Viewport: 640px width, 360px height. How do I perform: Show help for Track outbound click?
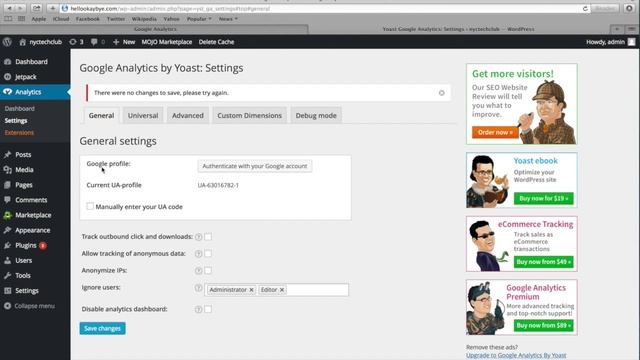[198, 237]
